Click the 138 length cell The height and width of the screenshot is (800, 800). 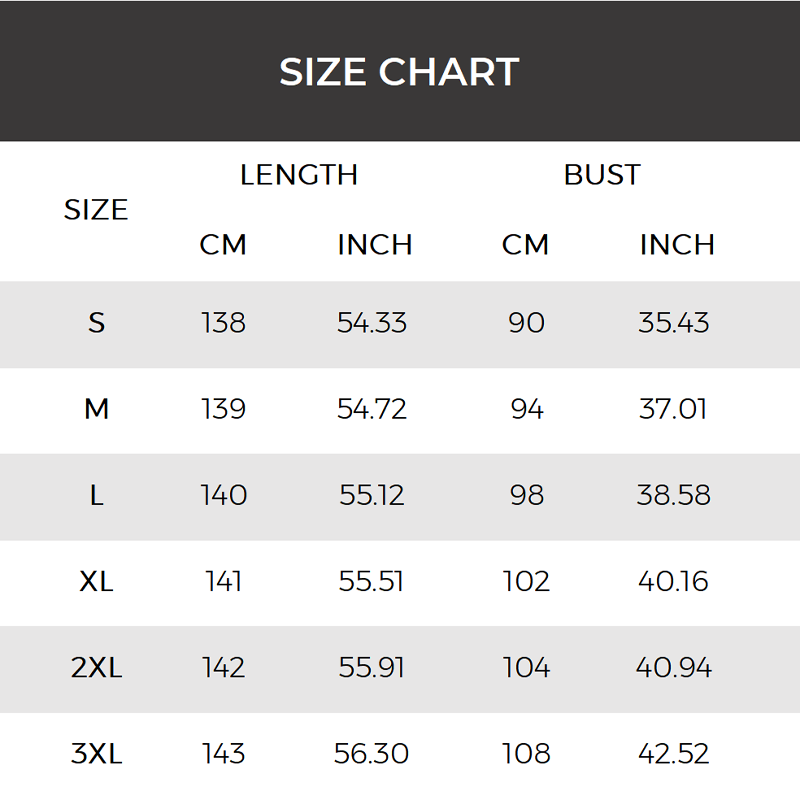(x=223, y=323)
